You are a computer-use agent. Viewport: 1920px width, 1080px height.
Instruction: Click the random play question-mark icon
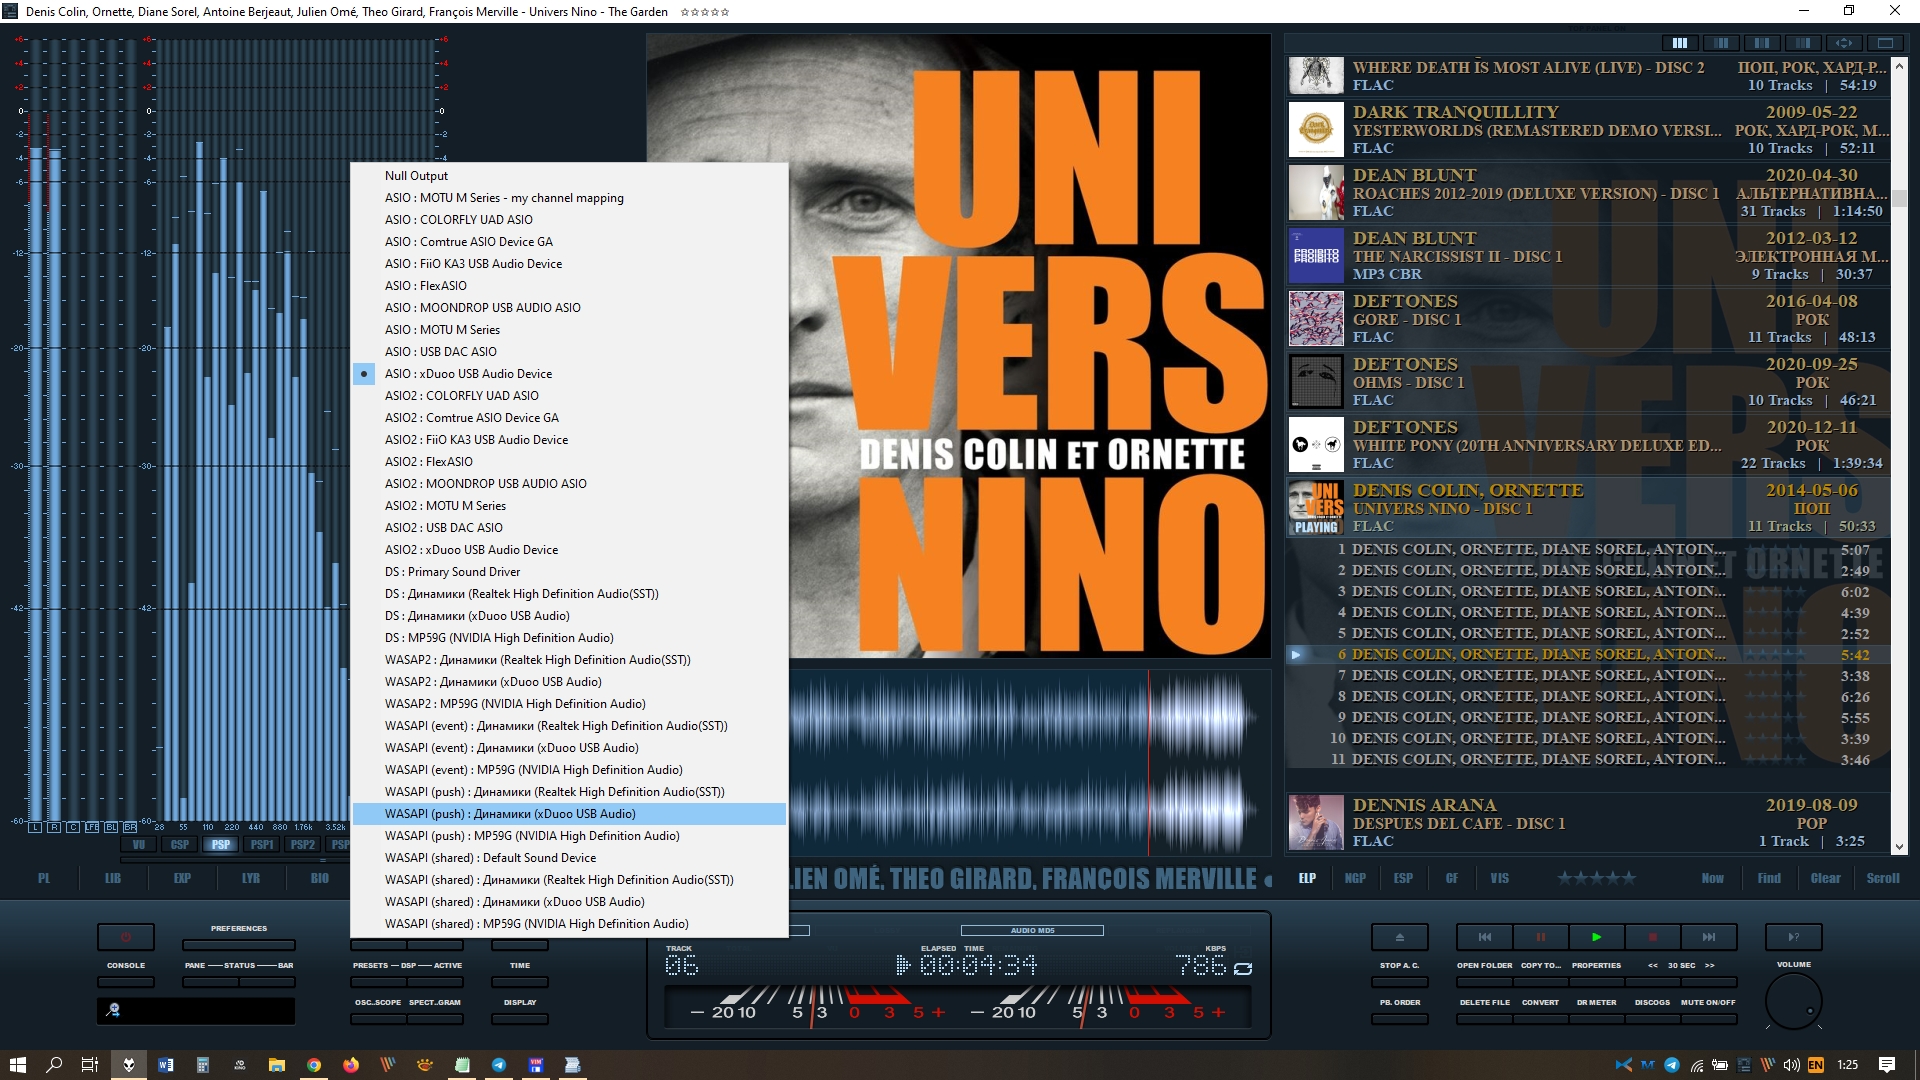1793,937
